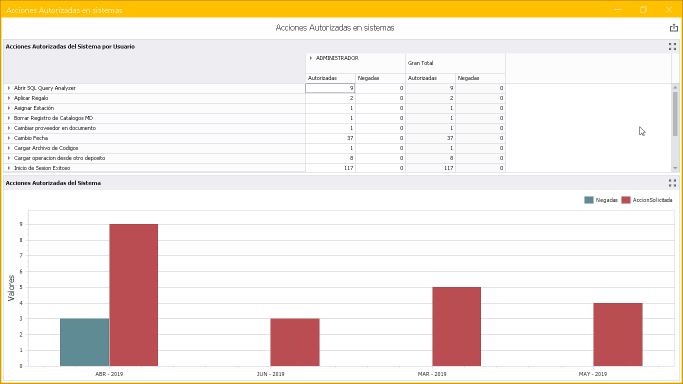Expand the Aplicar Regalo row
Image resolution: width=683 pixels, height=384 pixels.
click(x=9, y=98)
